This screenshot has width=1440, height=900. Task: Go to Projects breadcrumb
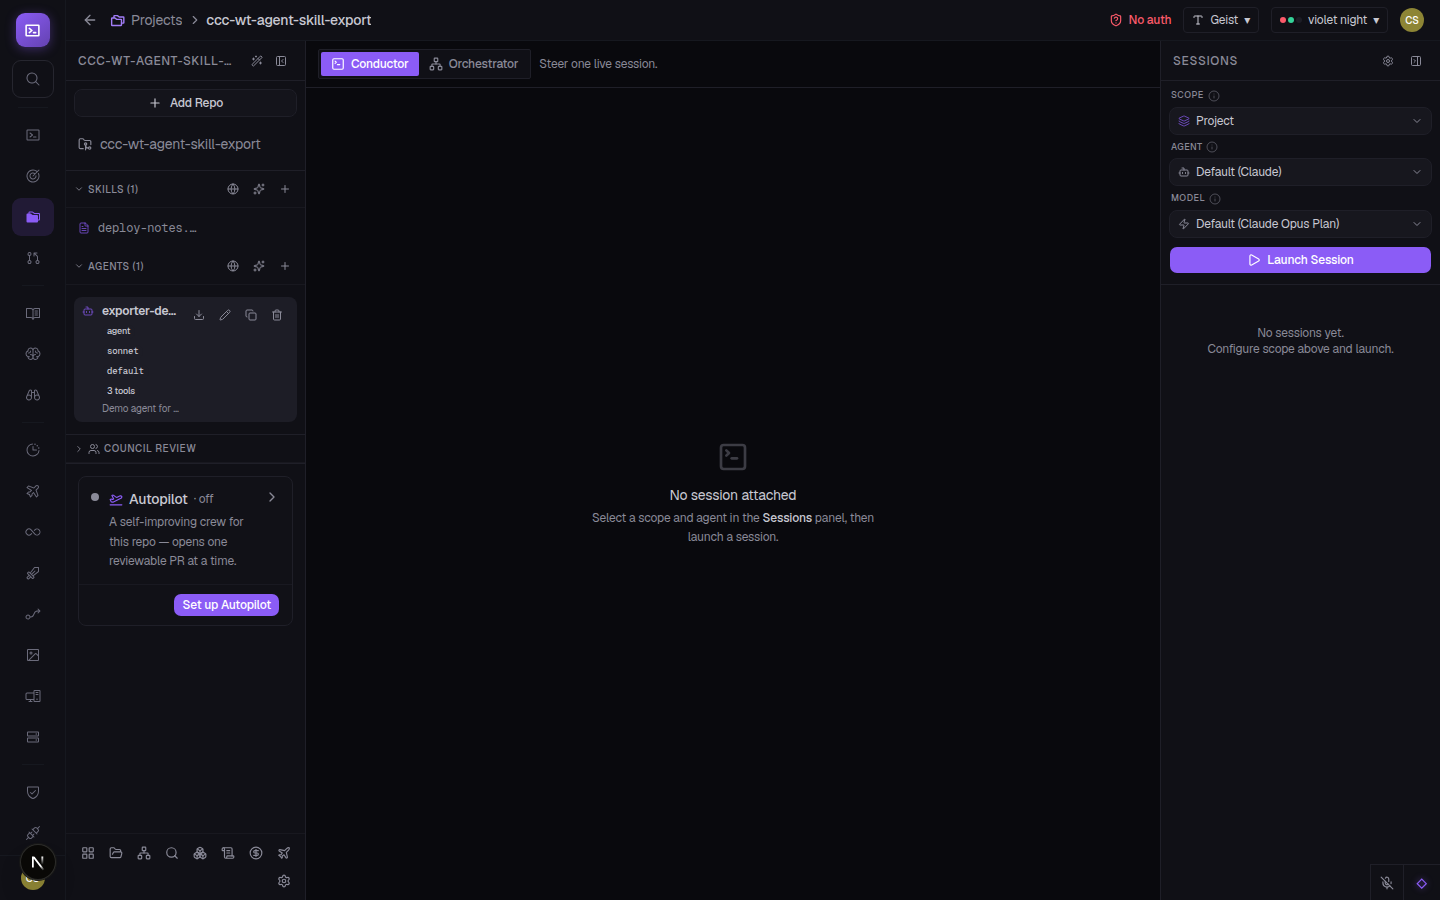146,20
